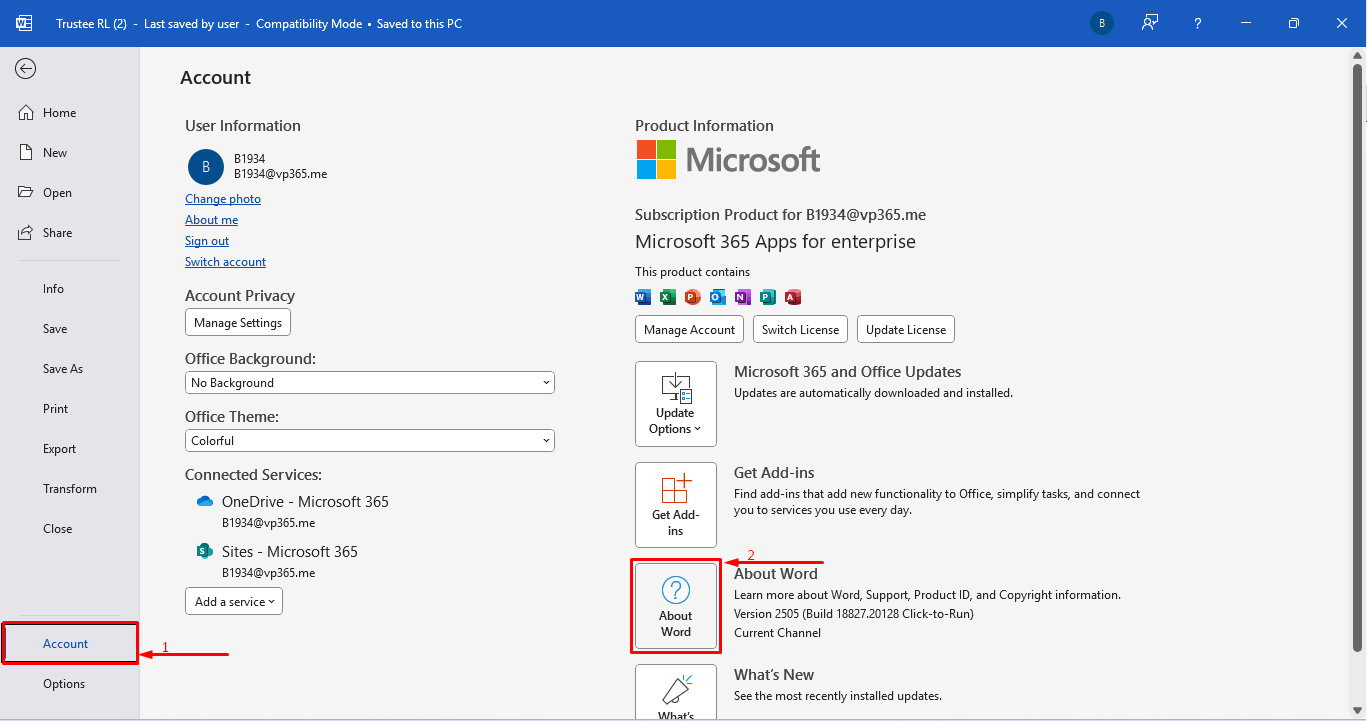The height and width of the screenshot is (721, 1367).
Task: Open the user avatar B in title bar
Action: click(x=1102, y=23)
